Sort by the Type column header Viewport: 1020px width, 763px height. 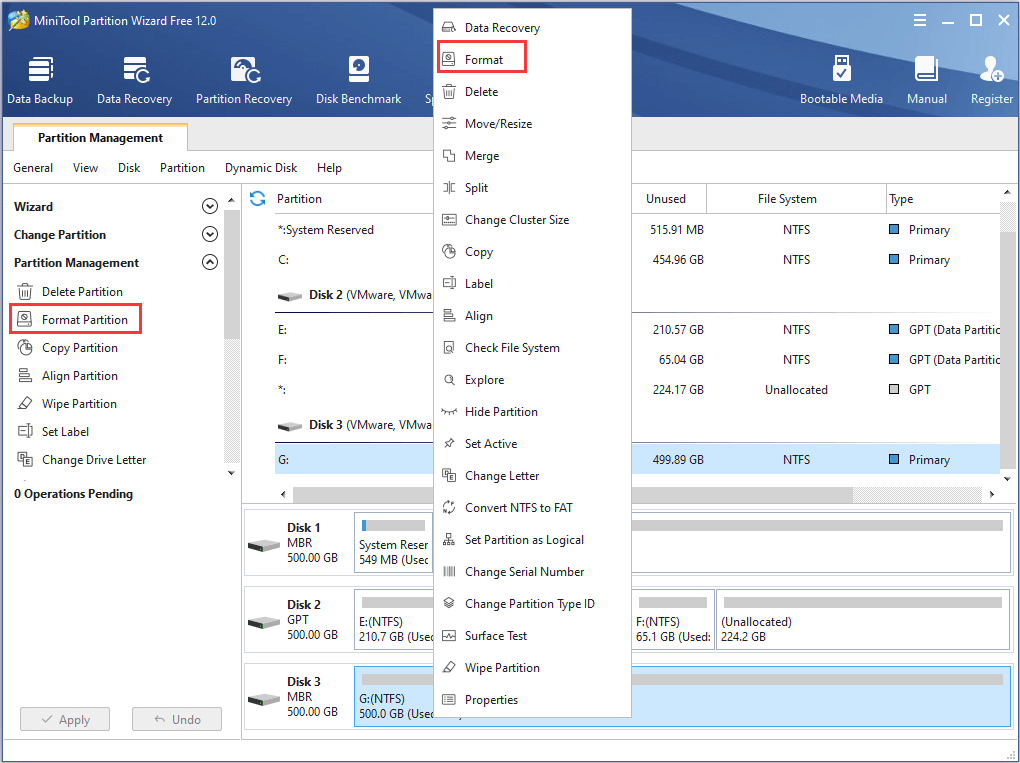point(942,198)
